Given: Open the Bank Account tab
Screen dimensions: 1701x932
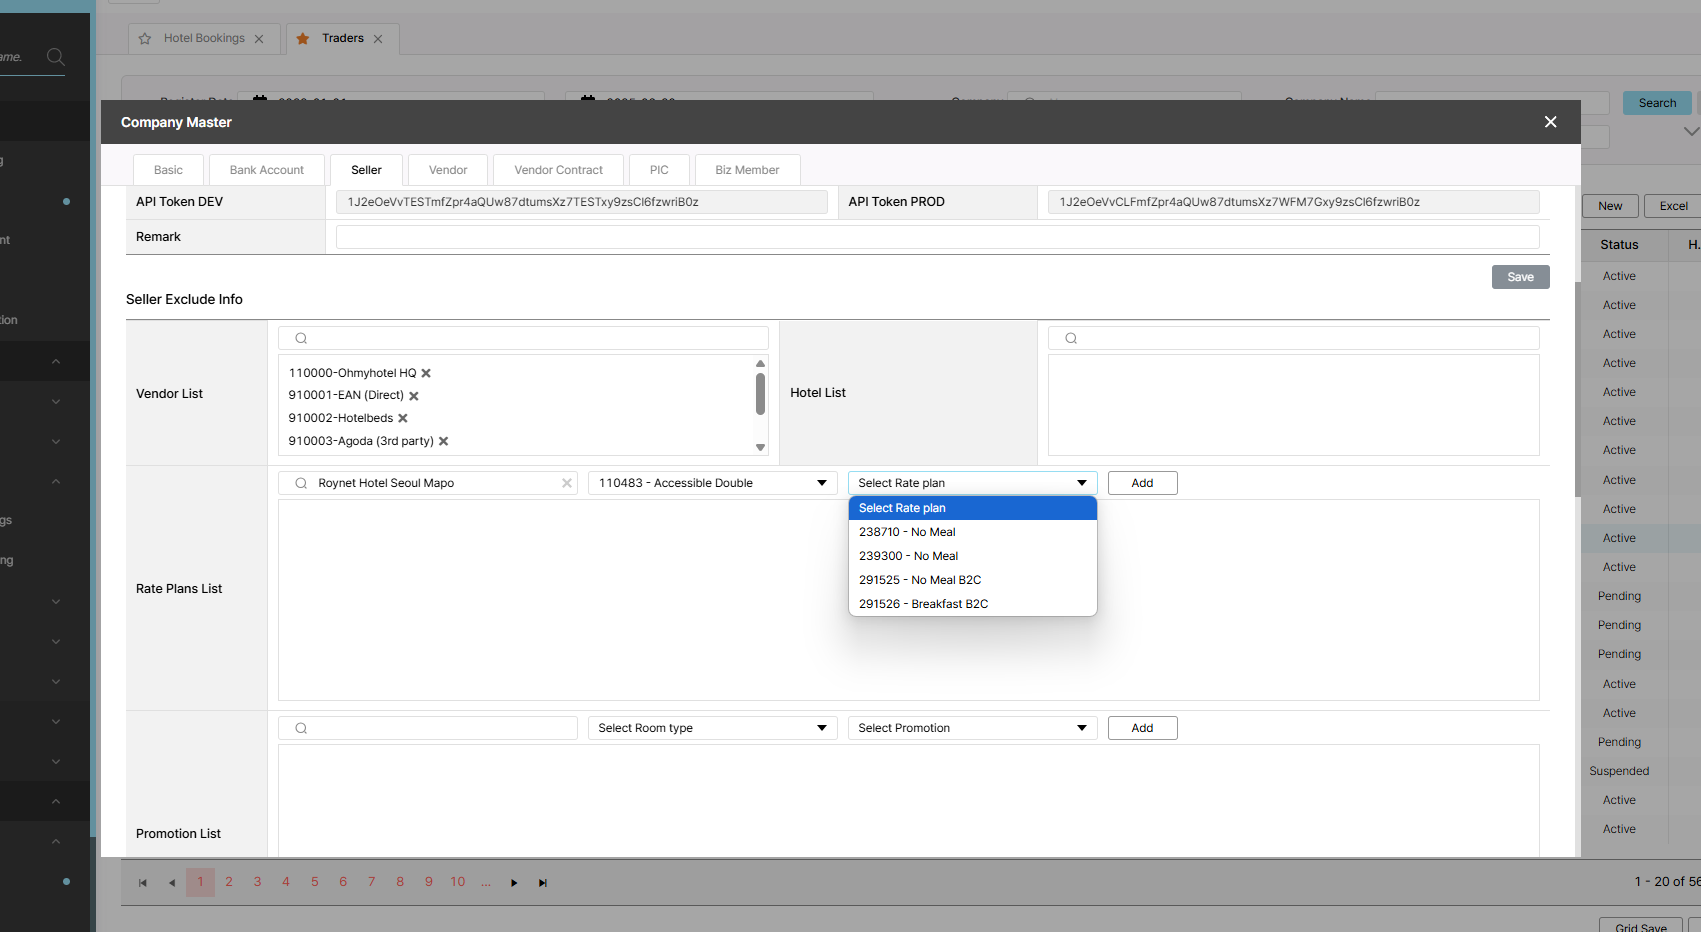Looking at the screenshot, I should pos(266,170).
